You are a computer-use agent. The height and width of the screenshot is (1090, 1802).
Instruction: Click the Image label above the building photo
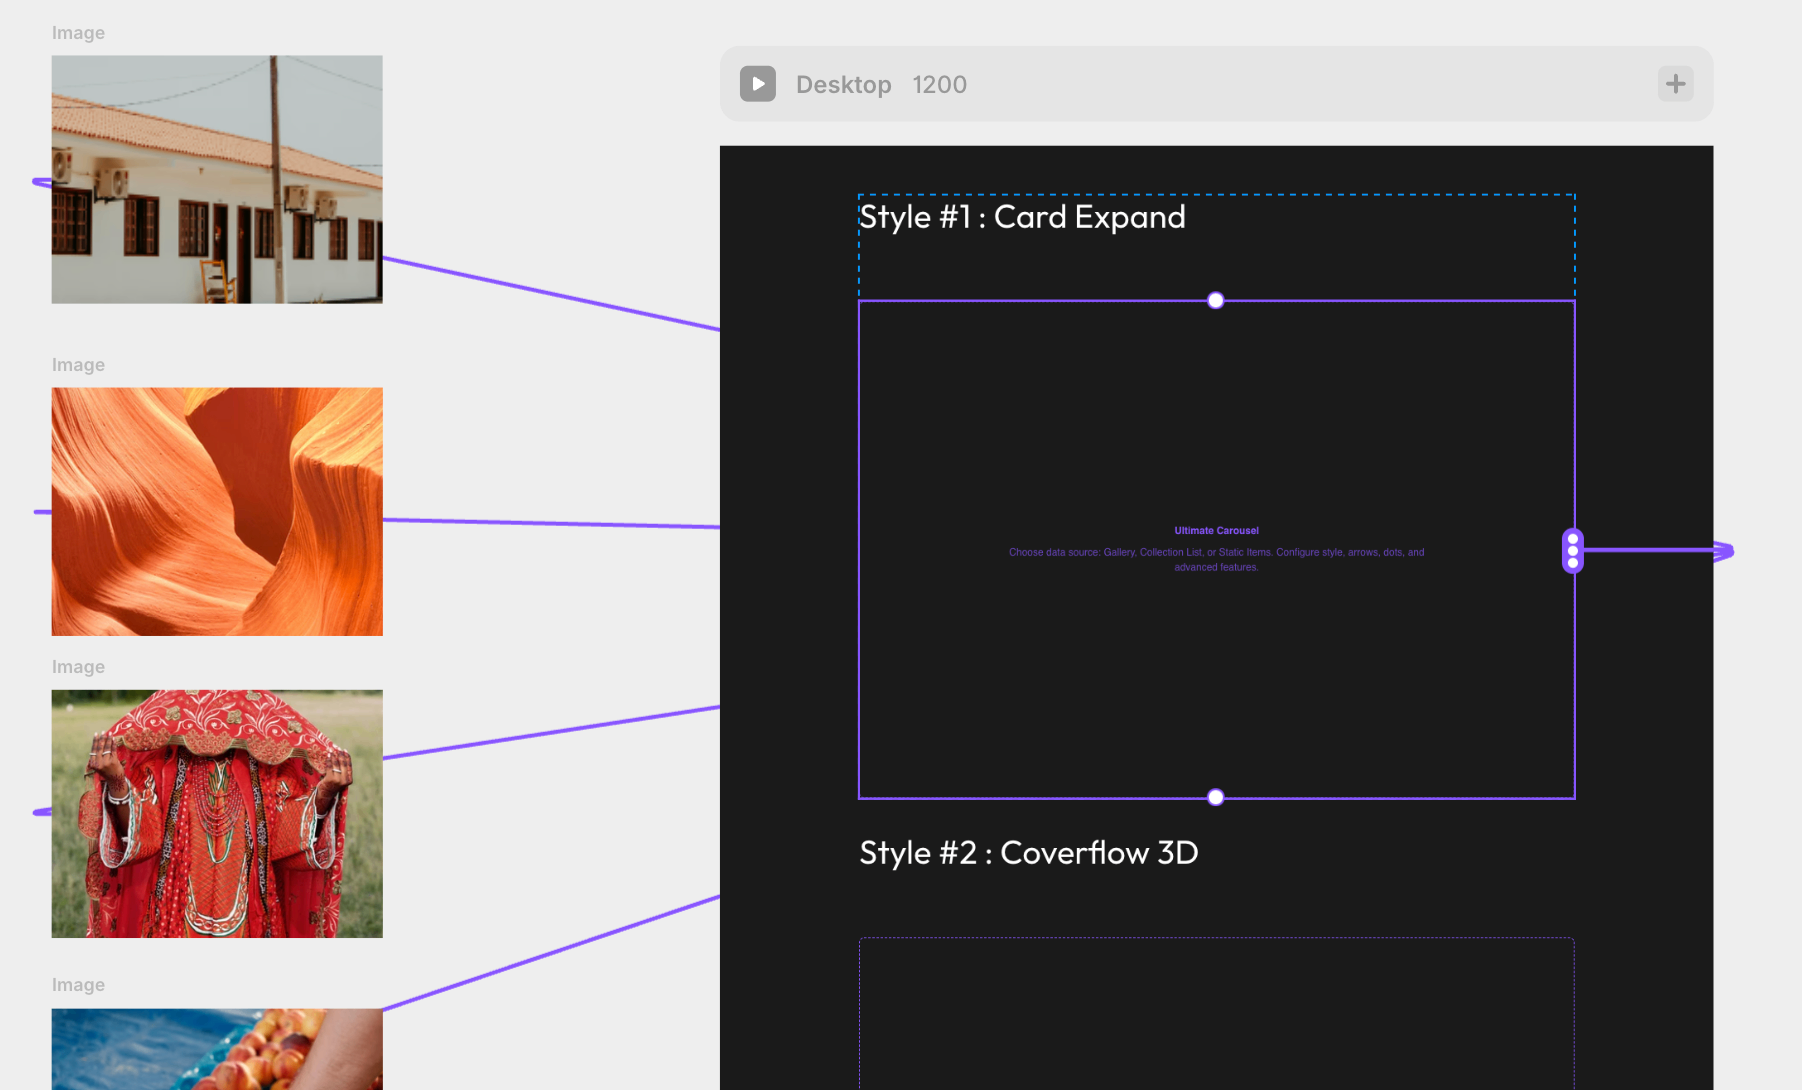click(78, 33)
